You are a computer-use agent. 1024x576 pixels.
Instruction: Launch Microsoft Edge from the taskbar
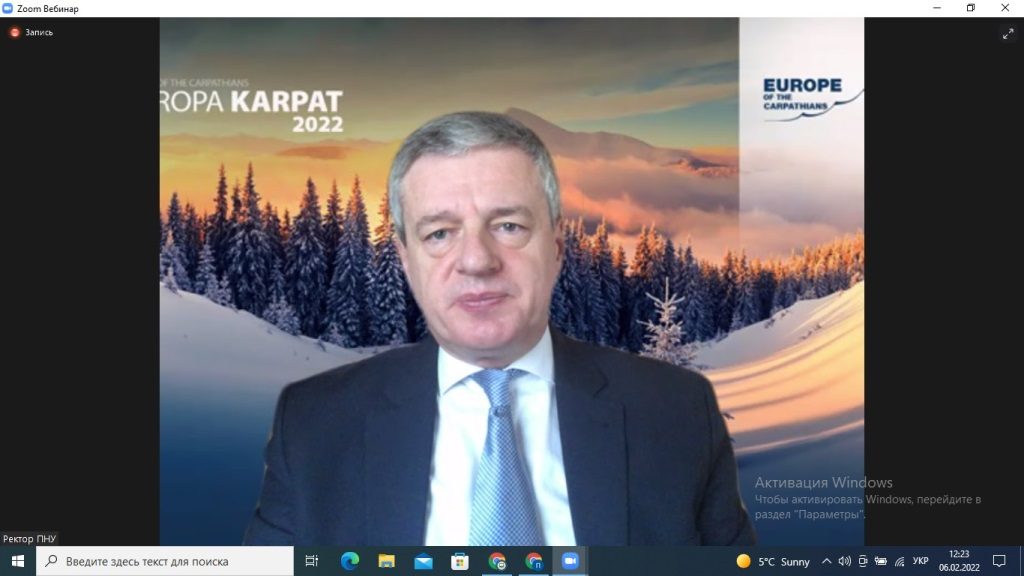click(350, 561)
